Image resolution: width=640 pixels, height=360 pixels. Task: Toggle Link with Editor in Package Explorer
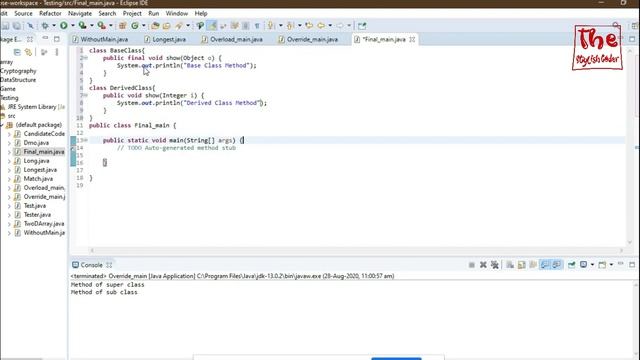[x=28, y=52]
